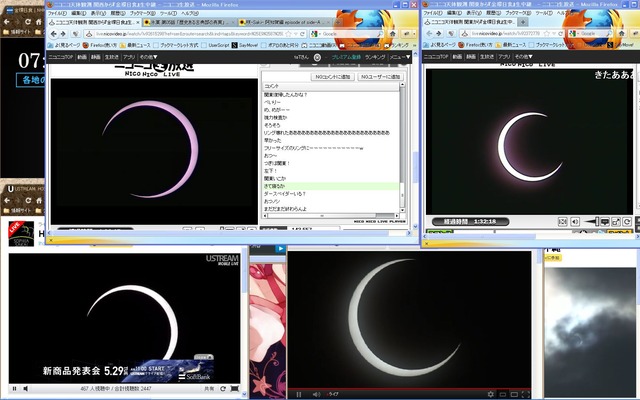Open 編集 menu in left Firefox window

79,13
